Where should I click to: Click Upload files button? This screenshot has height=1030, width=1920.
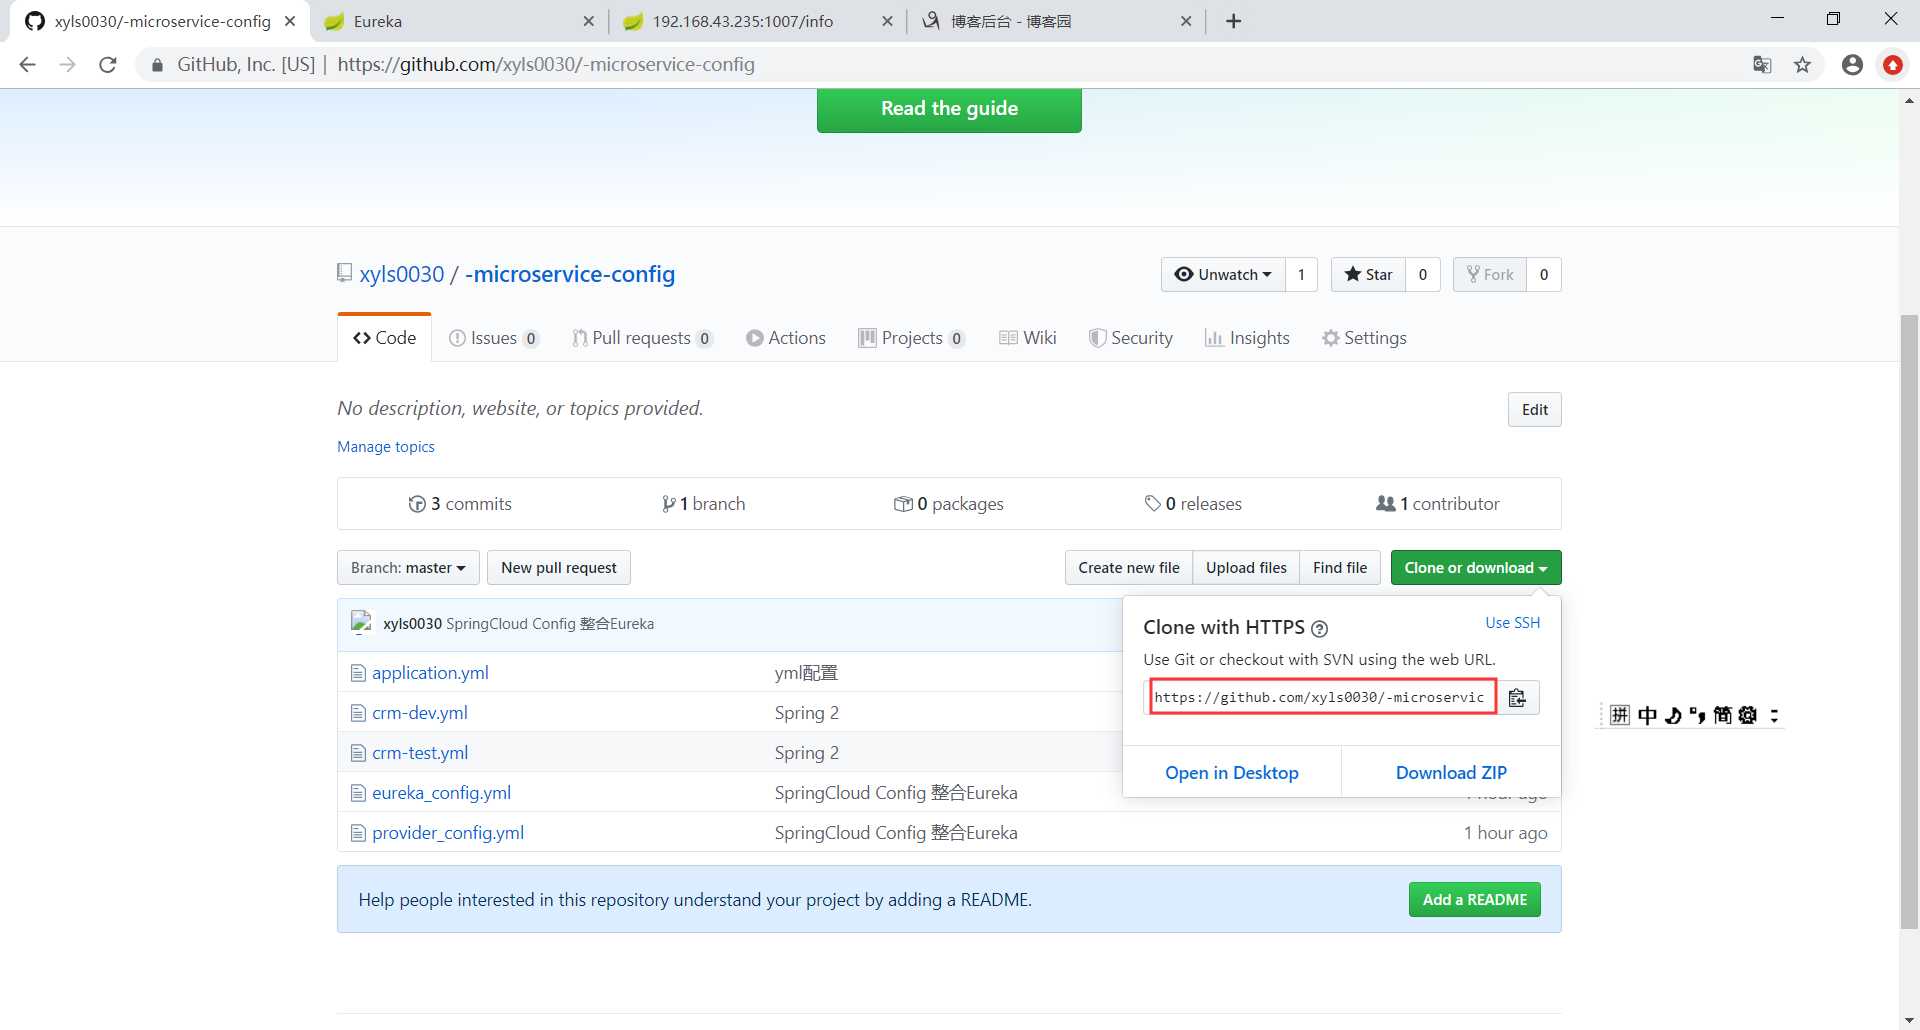(1246, 568)
